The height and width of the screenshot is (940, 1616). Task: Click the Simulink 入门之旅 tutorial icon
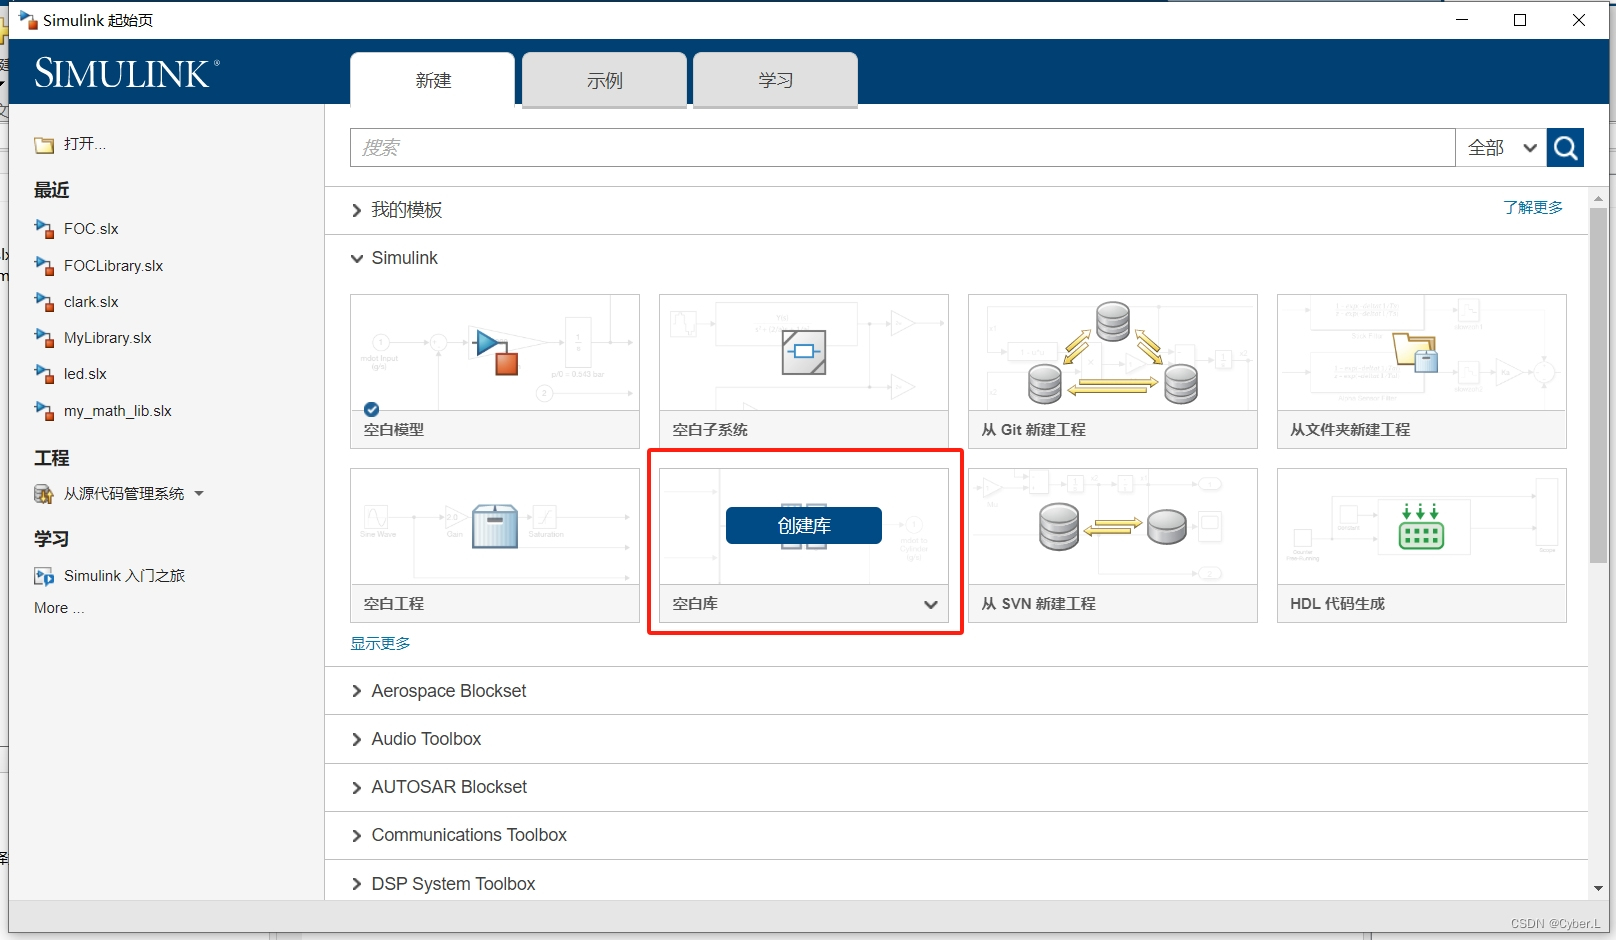[x=44, y=576]
